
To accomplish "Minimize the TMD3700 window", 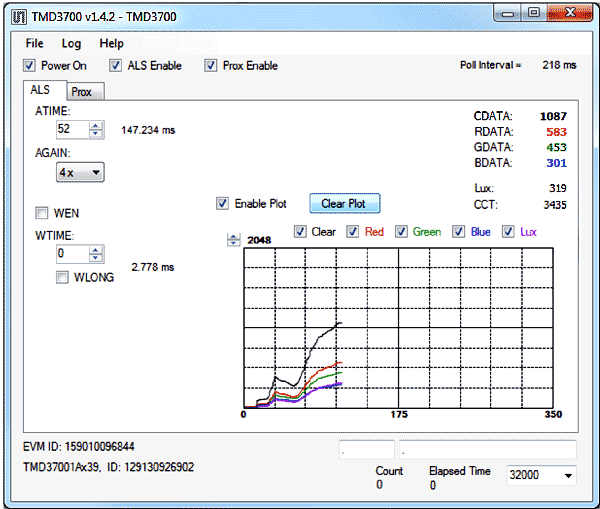I will point(508,14).
